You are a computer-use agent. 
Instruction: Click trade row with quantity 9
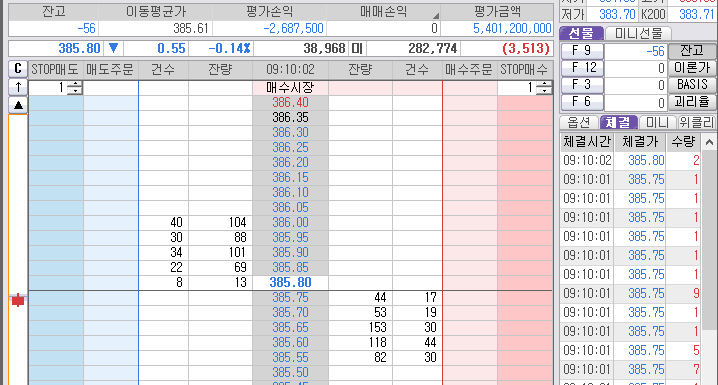[x=631, y=293]
